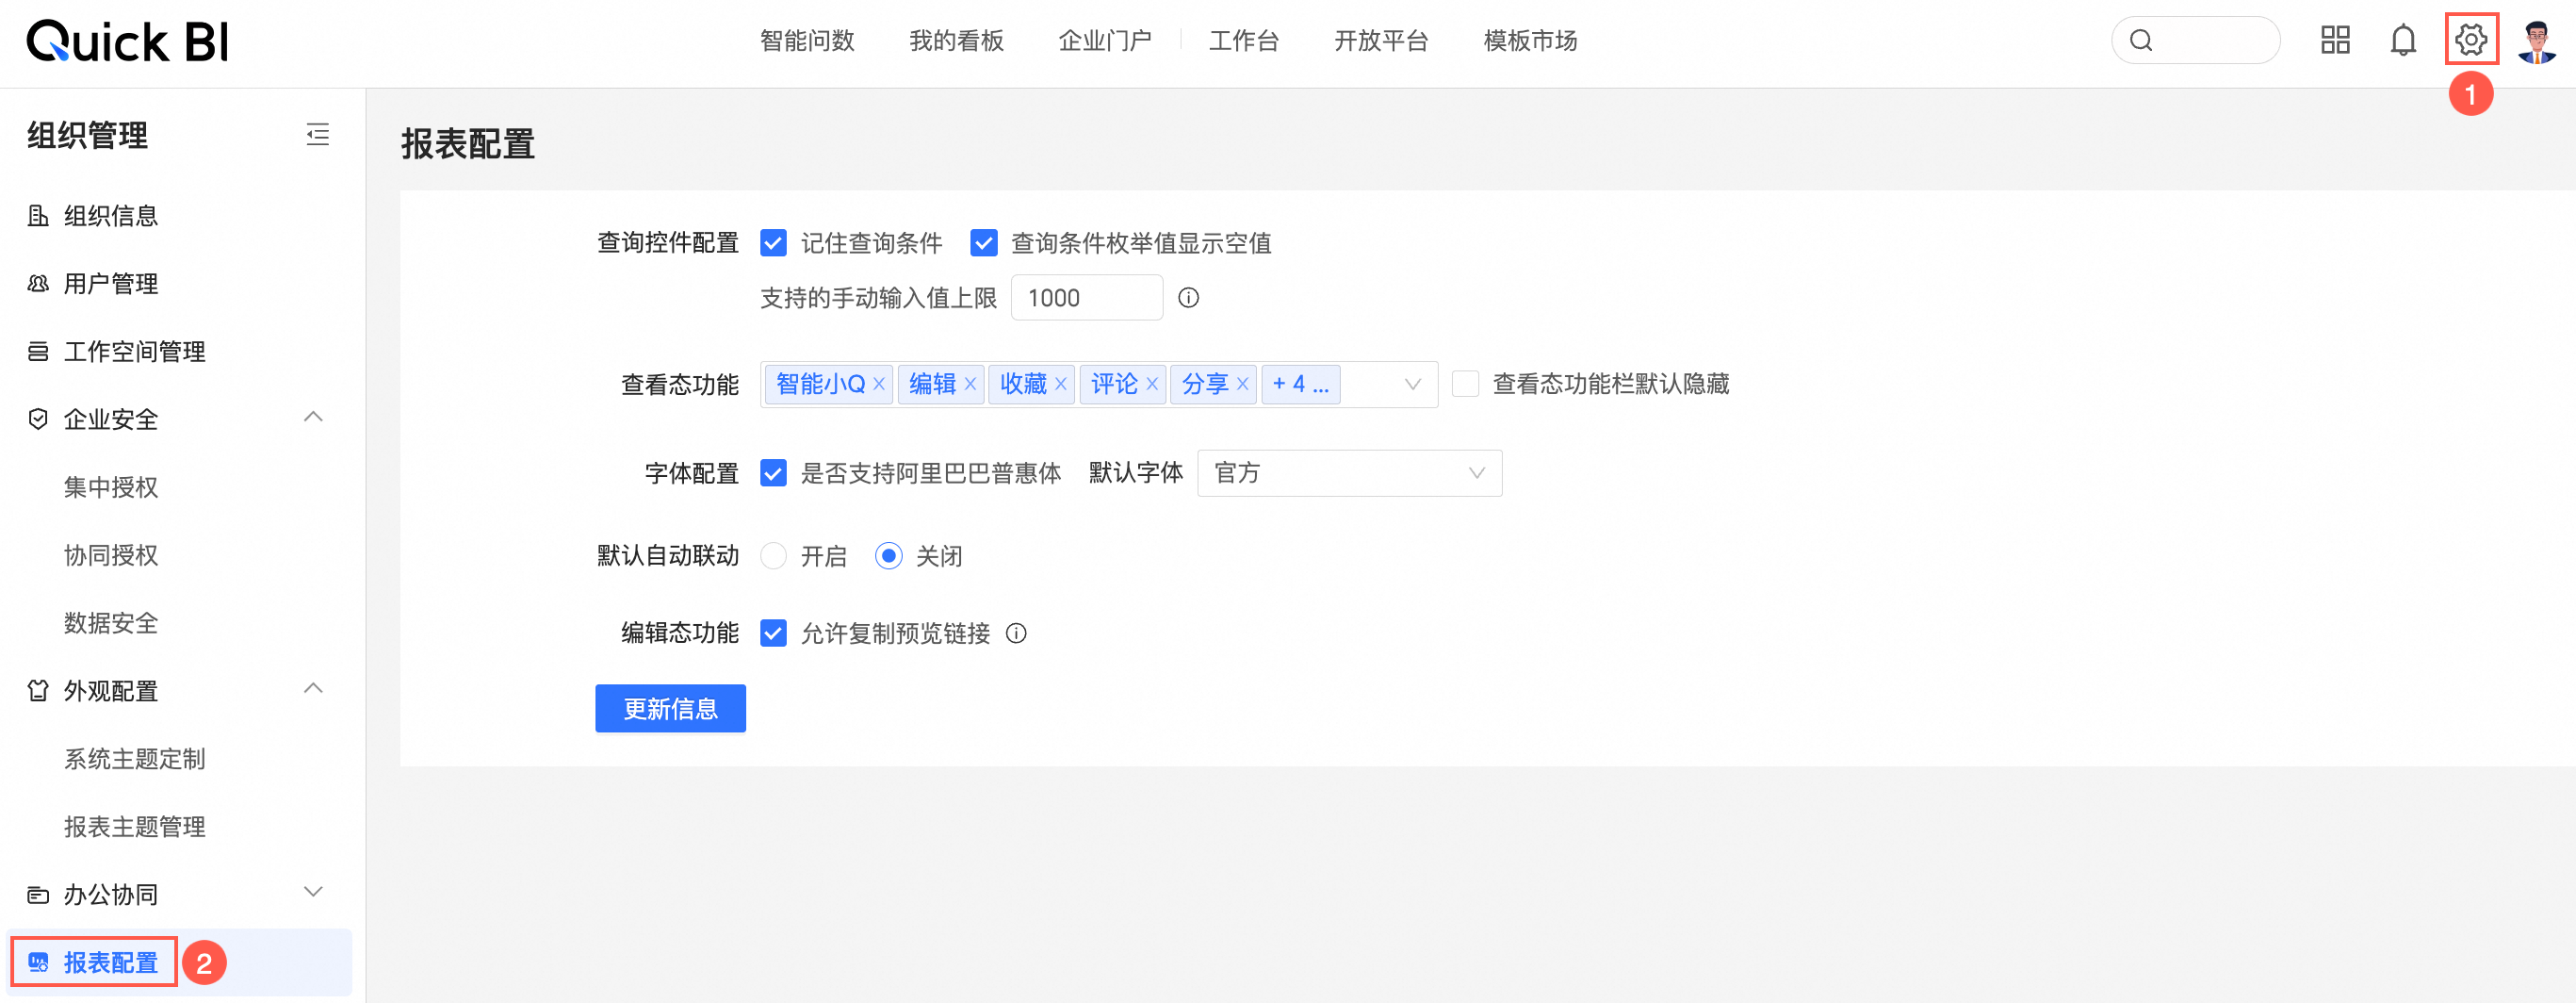Remove the 分享 tag from 查看态功能
Screen dimensions: 2576x1003
tap(1242, 384)
